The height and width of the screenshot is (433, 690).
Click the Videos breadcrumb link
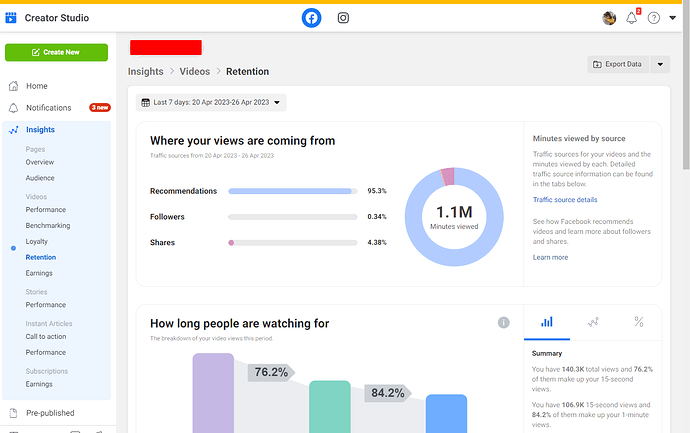195,71
